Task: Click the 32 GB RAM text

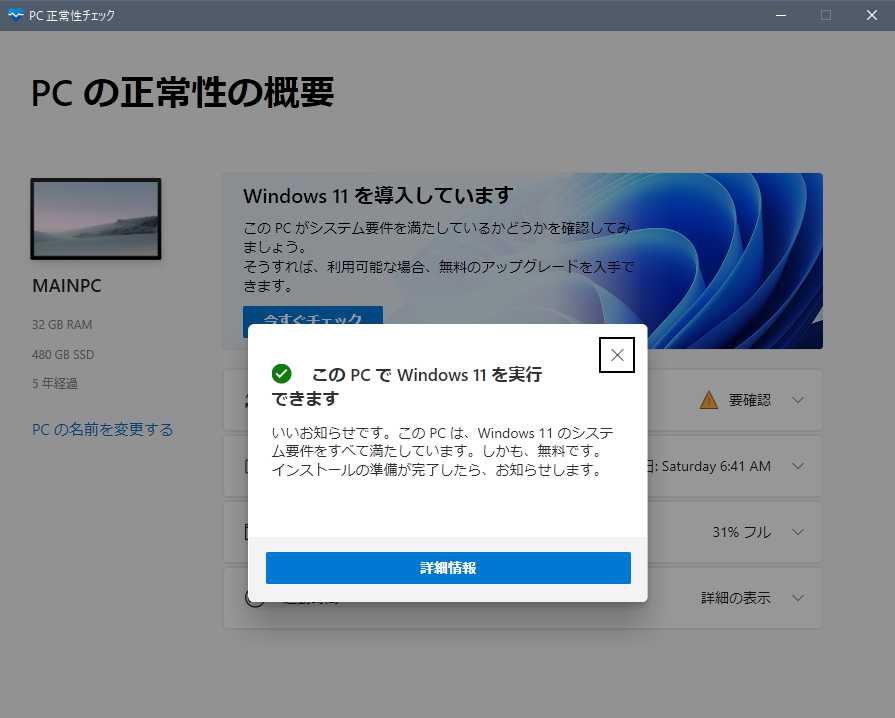Action: tap(62, 325)
